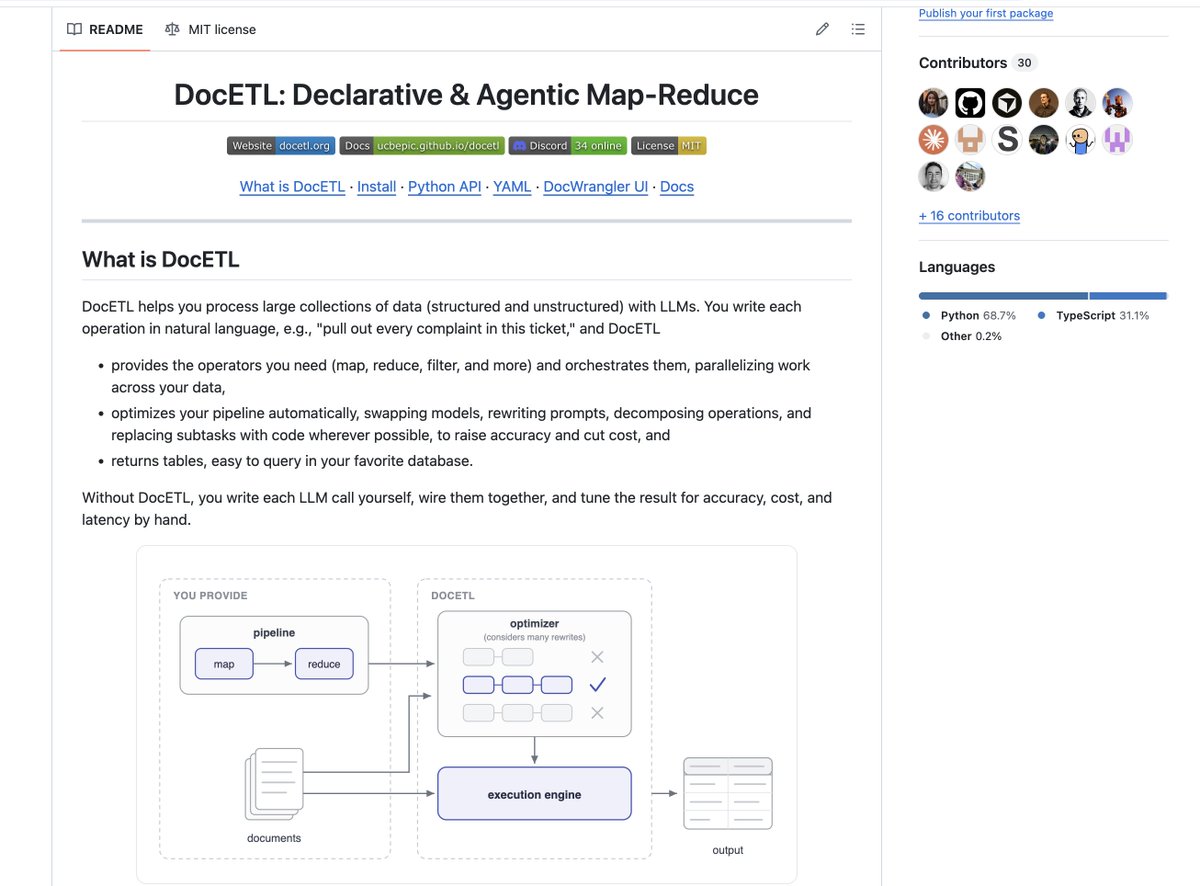Click the orange starburst contributor avatar
Image resolution: width=1200 pixels, height=886 pixels.
pos(933,140)
